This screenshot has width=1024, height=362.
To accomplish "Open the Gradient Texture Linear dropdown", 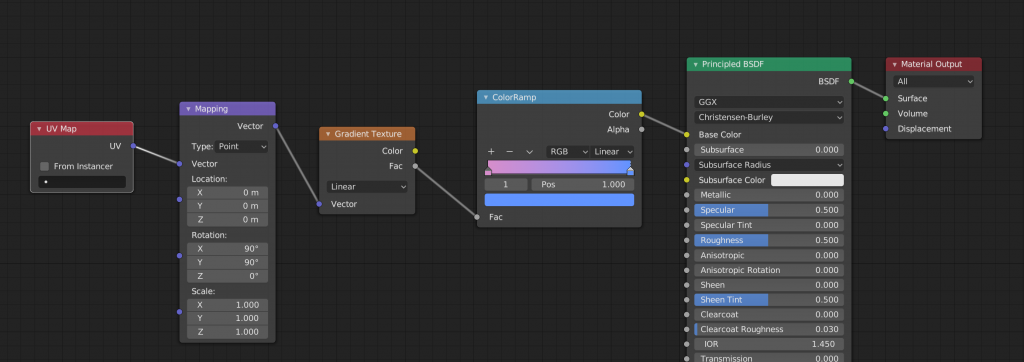I will click(x=367, y=187).
